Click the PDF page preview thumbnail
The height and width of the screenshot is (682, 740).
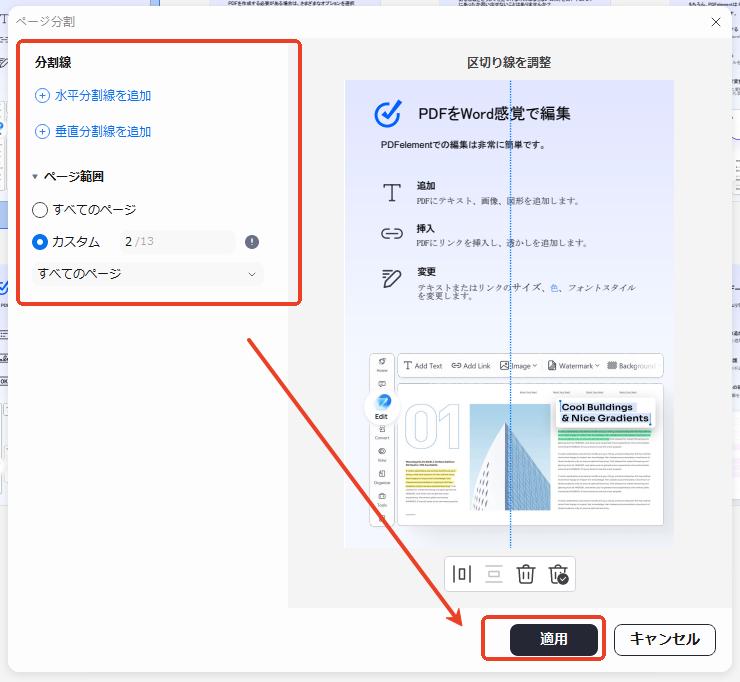[509, 314]
